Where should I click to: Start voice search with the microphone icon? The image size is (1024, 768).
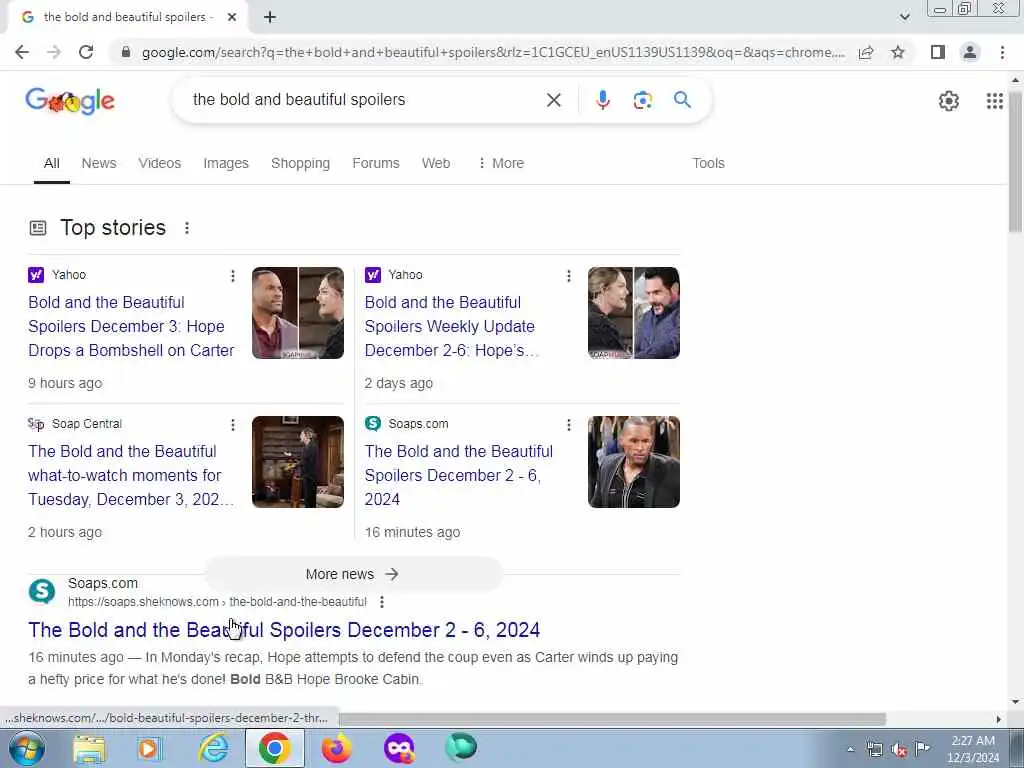[603, 100]
